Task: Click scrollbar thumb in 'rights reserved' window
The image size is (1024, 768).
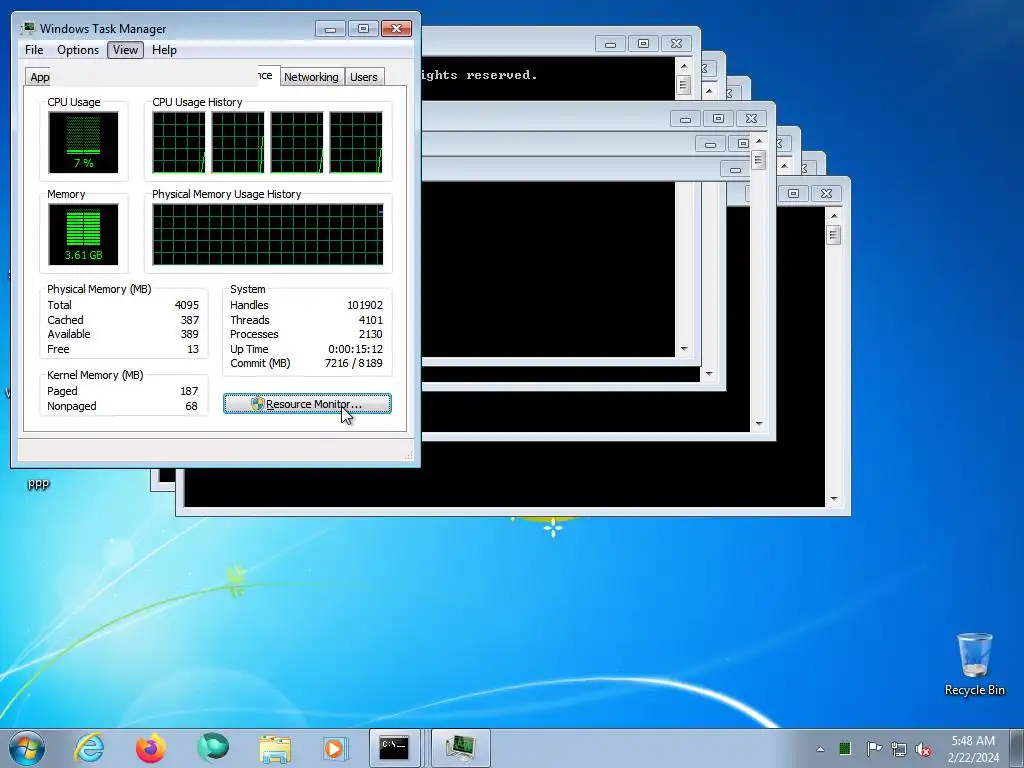Action: 684,85
